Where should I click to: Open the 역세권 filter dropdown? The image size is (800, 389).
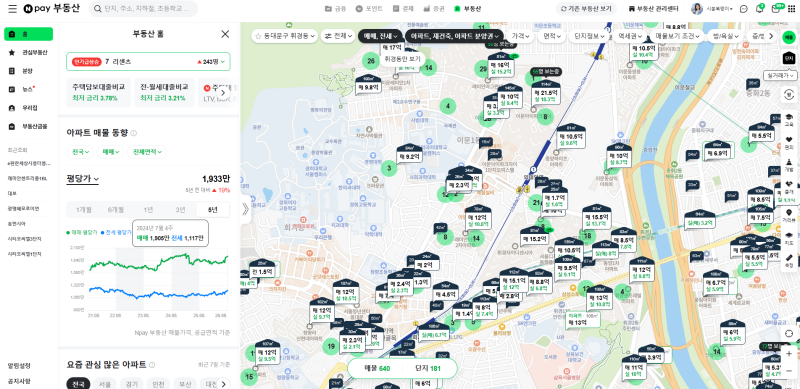pos(630,36)
